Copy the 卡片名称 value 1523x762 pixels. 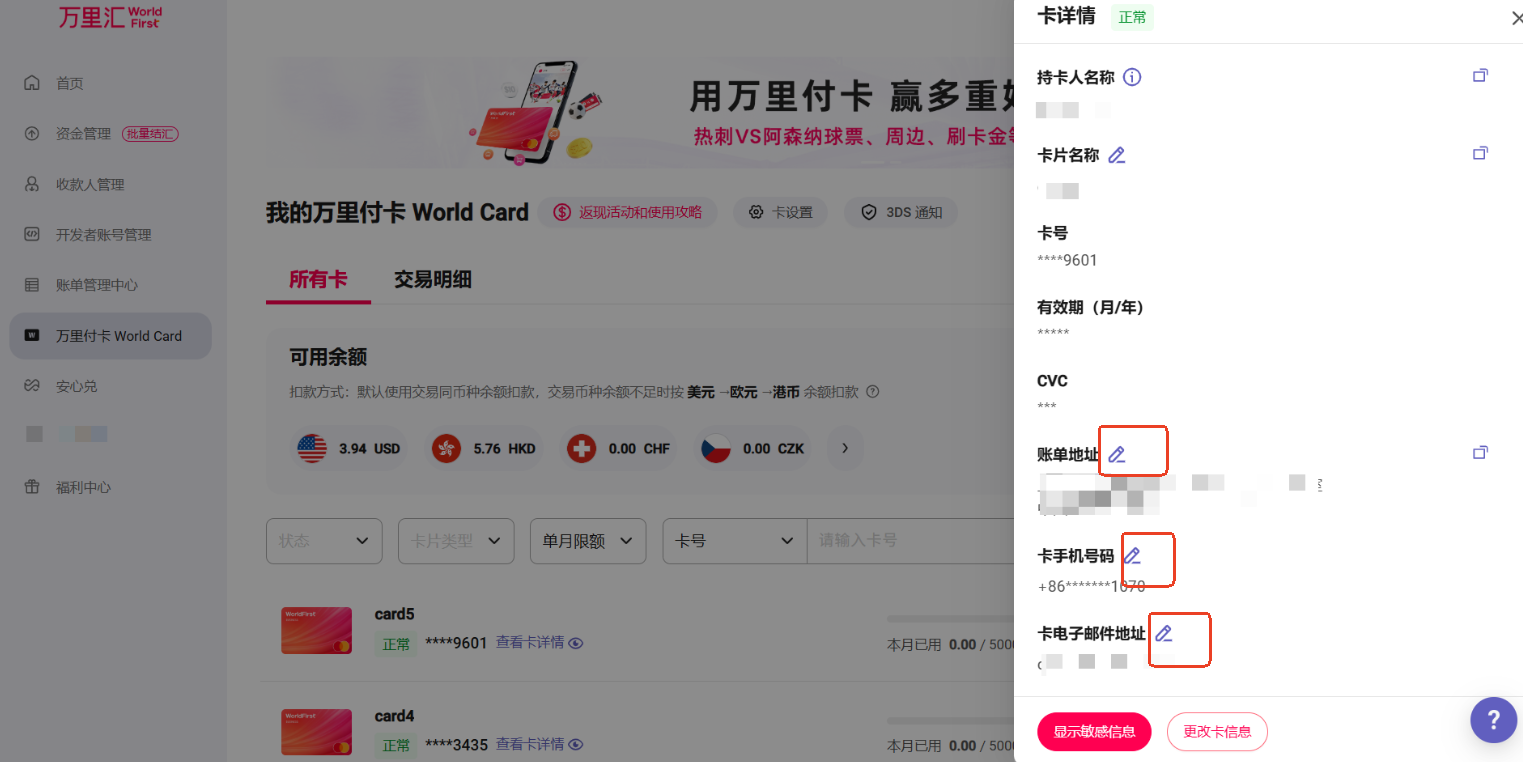point(1480,153)
